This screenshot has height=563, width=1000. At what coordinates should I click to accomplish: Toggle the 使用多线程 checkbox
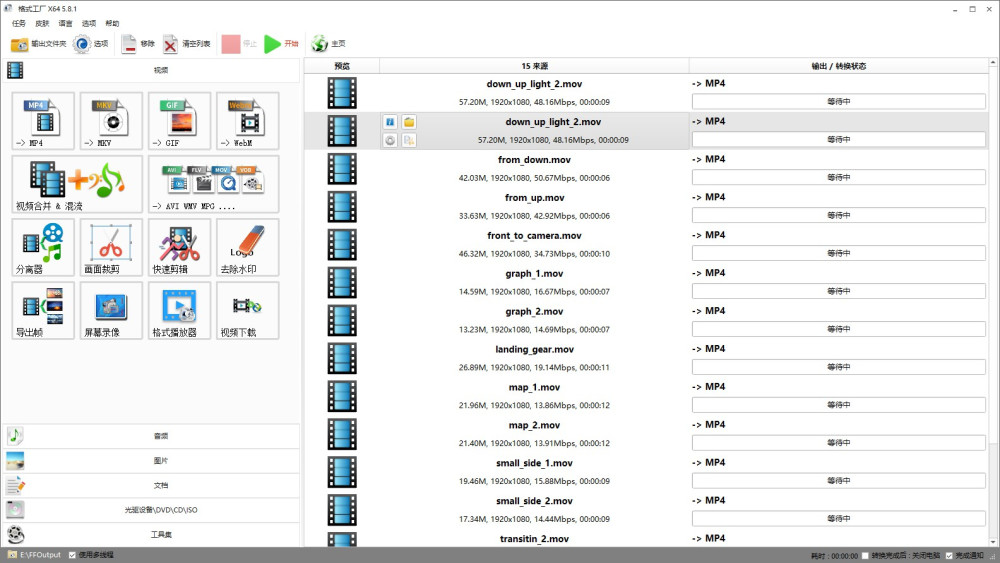[x=72, y=555]
